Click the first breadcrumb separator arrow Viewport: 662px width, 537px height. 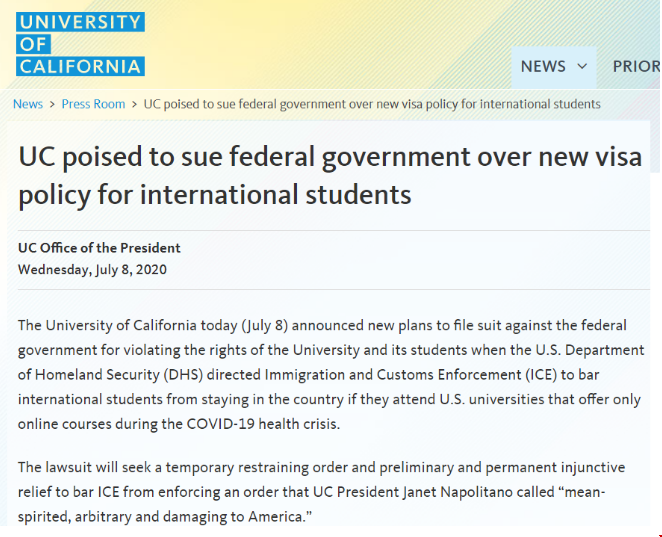click(x=52, y=104)
